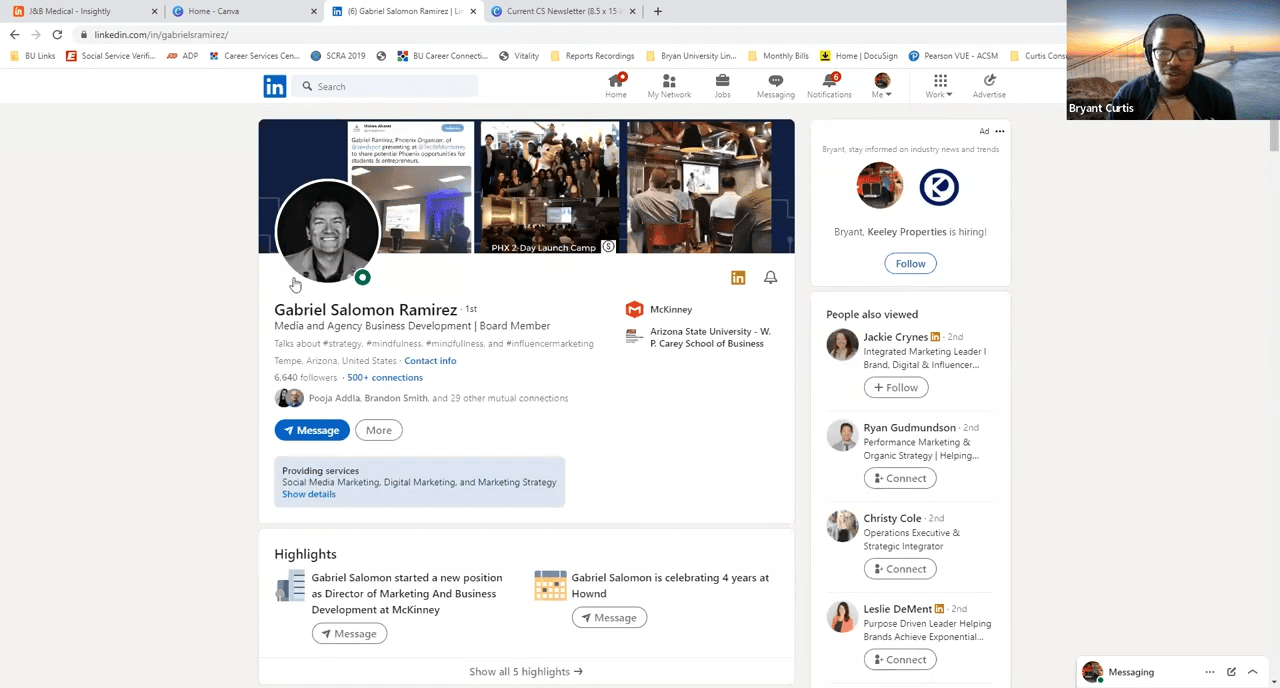Close the J&B Medical Insightly tab
The height and width of the screenshot is (688, 1280).
(x=154, y=12)
